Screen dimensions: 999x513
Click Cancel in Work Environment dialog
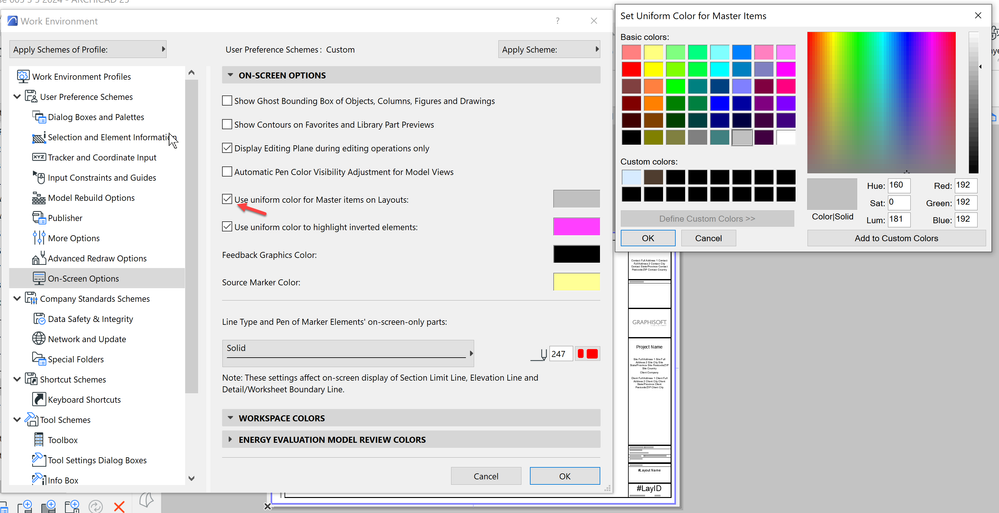pos(486,476)
